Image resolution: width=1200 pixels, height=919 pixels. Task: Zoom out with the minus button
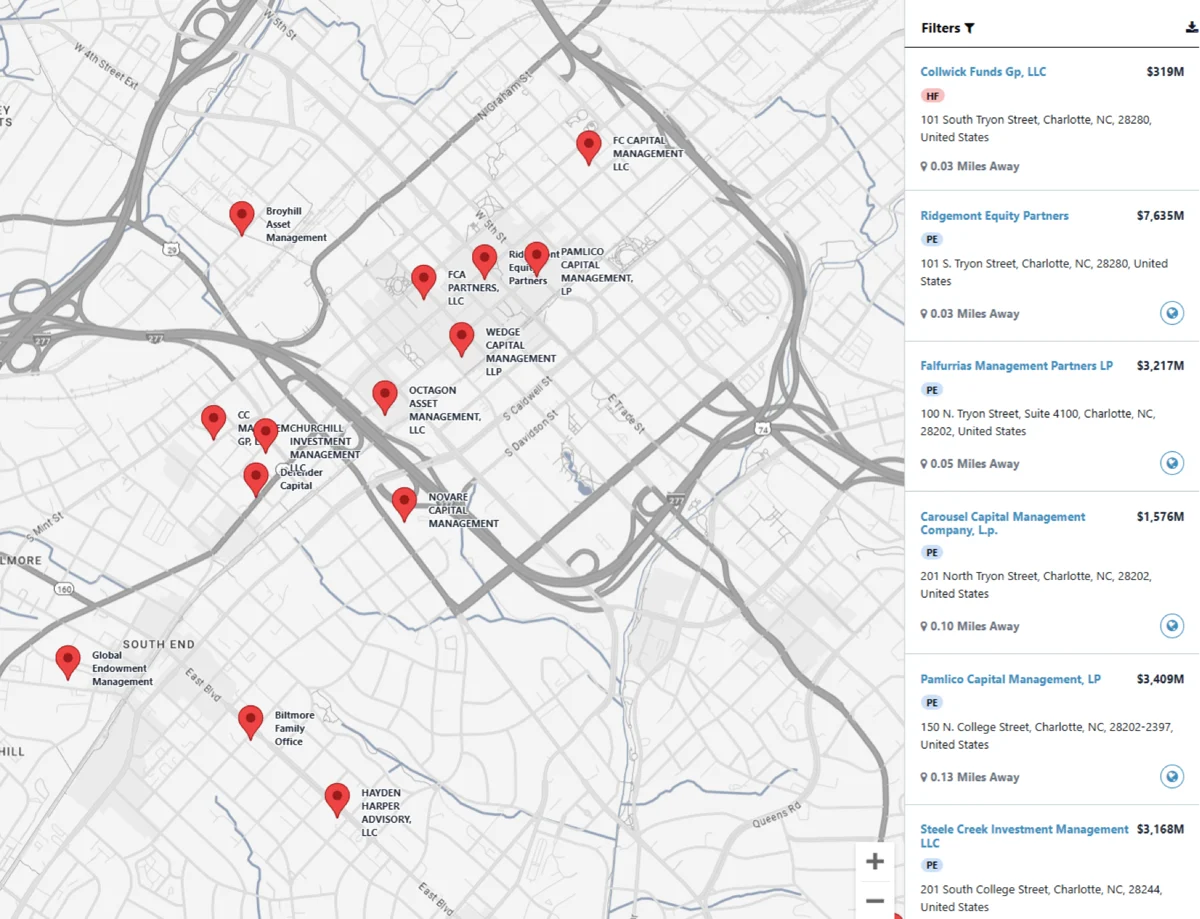[x=875, y=900]
